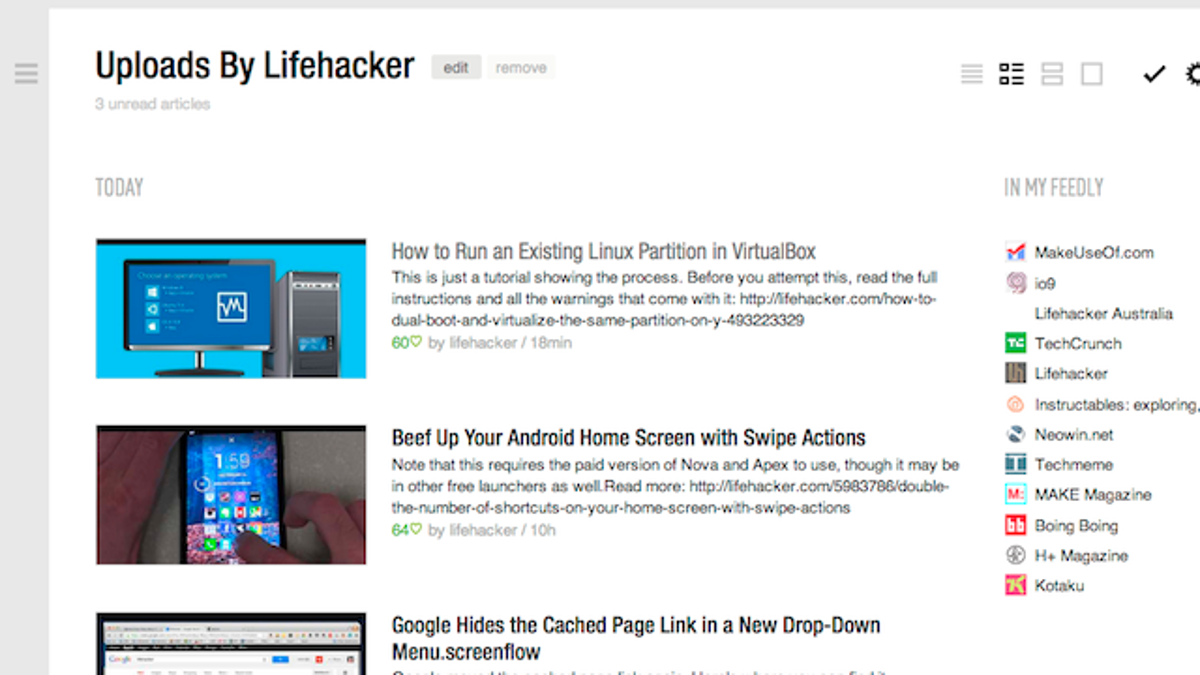The height and width of the screenshot is (675, 1200).
Task: Click the Google cached page thumbnail
Action: pos(231,644)
